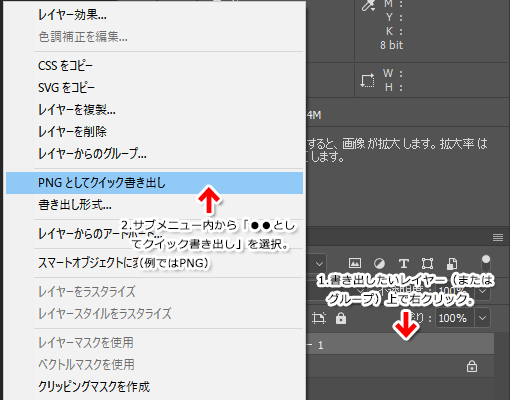Open the opacity dropdown arrow
The height and width of the screenshot is (400, 510).
click(482, 291)
